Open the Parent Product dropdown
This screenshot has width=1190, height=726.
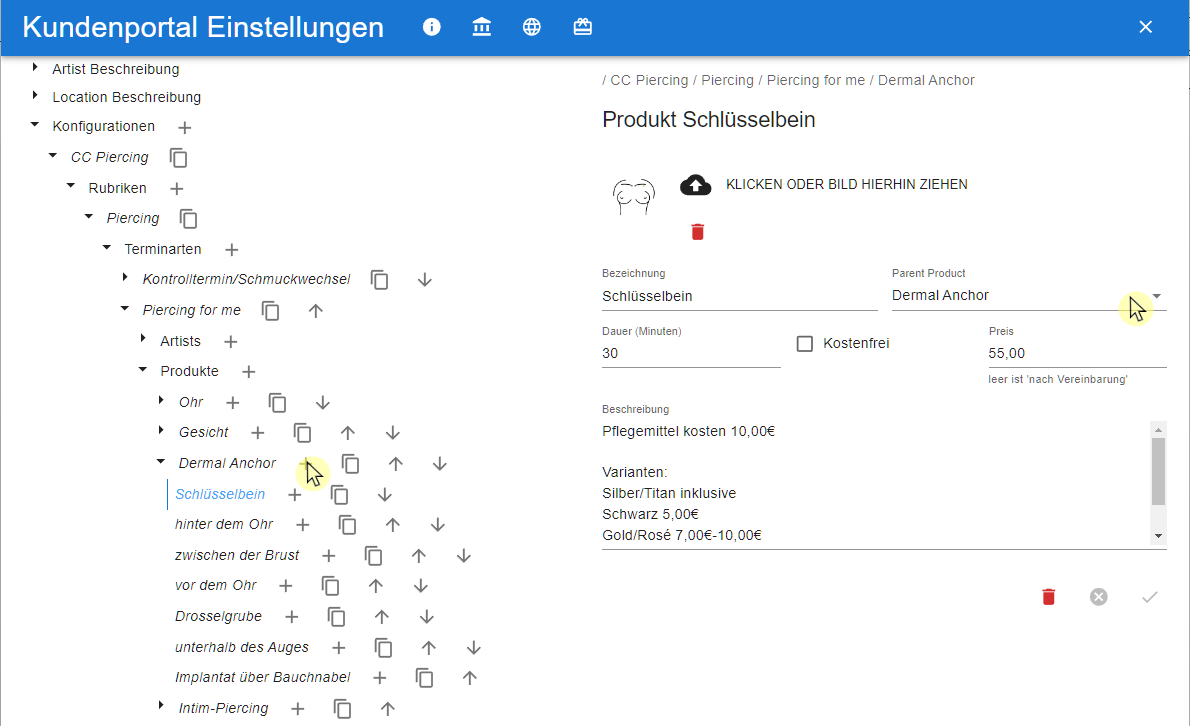[x=1157, y=296]
